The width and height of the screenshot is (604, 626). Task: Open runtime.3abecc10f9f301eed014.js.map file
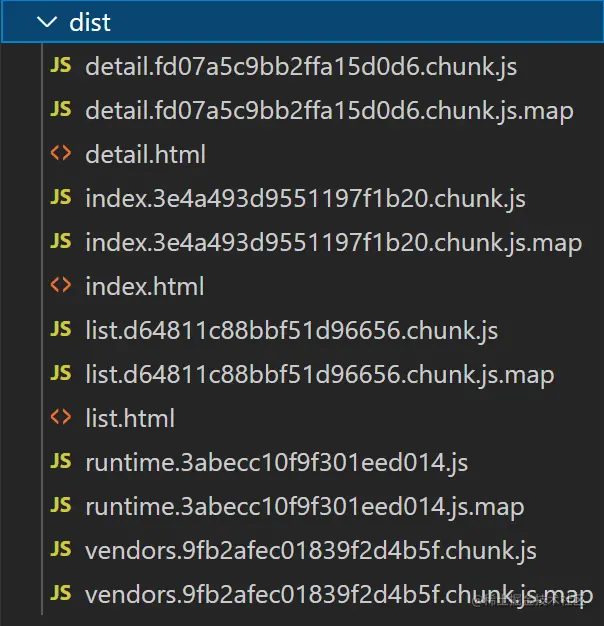click(305, 507)
